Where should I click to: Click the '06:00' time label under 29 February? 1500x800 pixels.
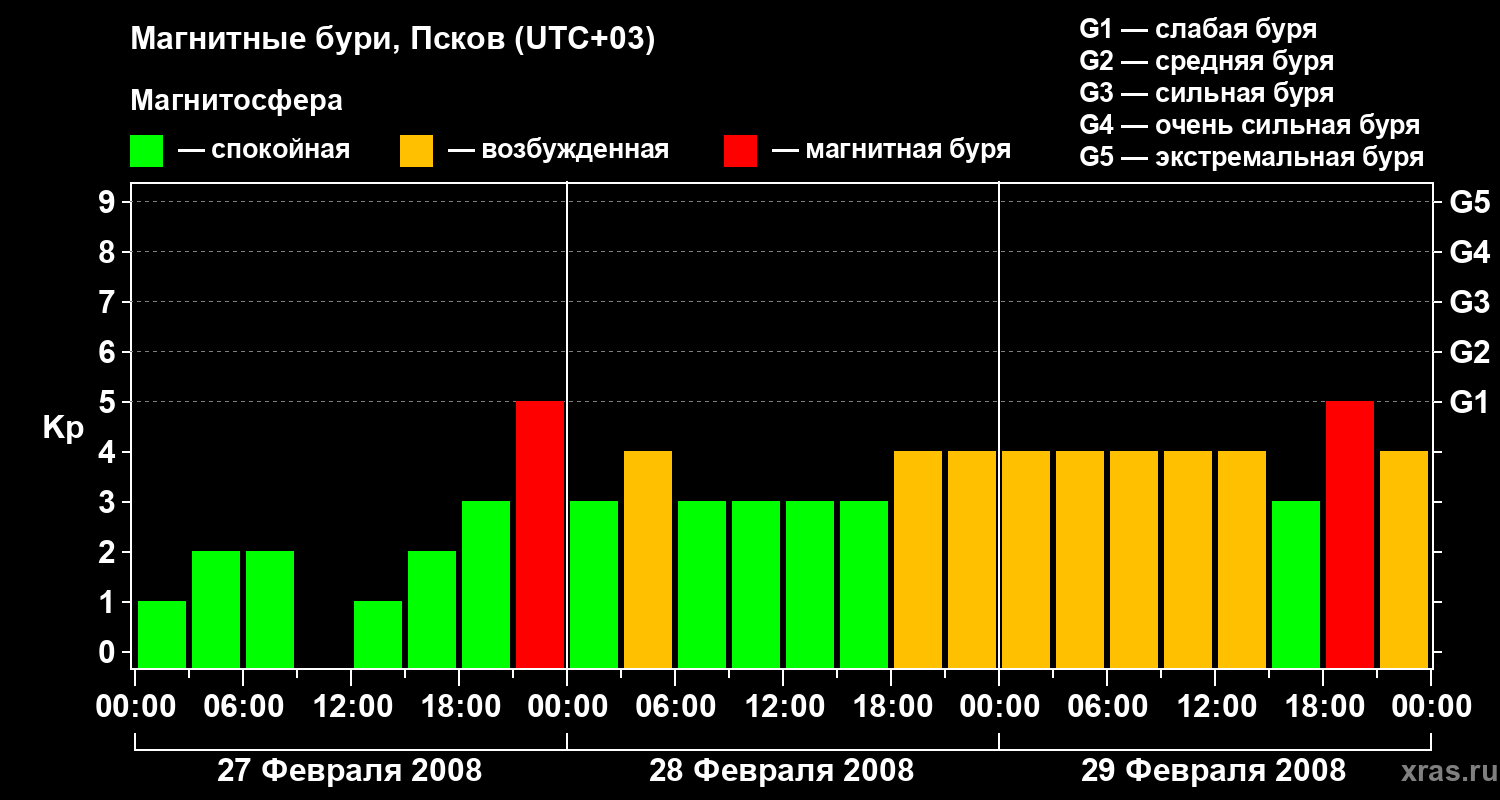(x=1106, y=707)
